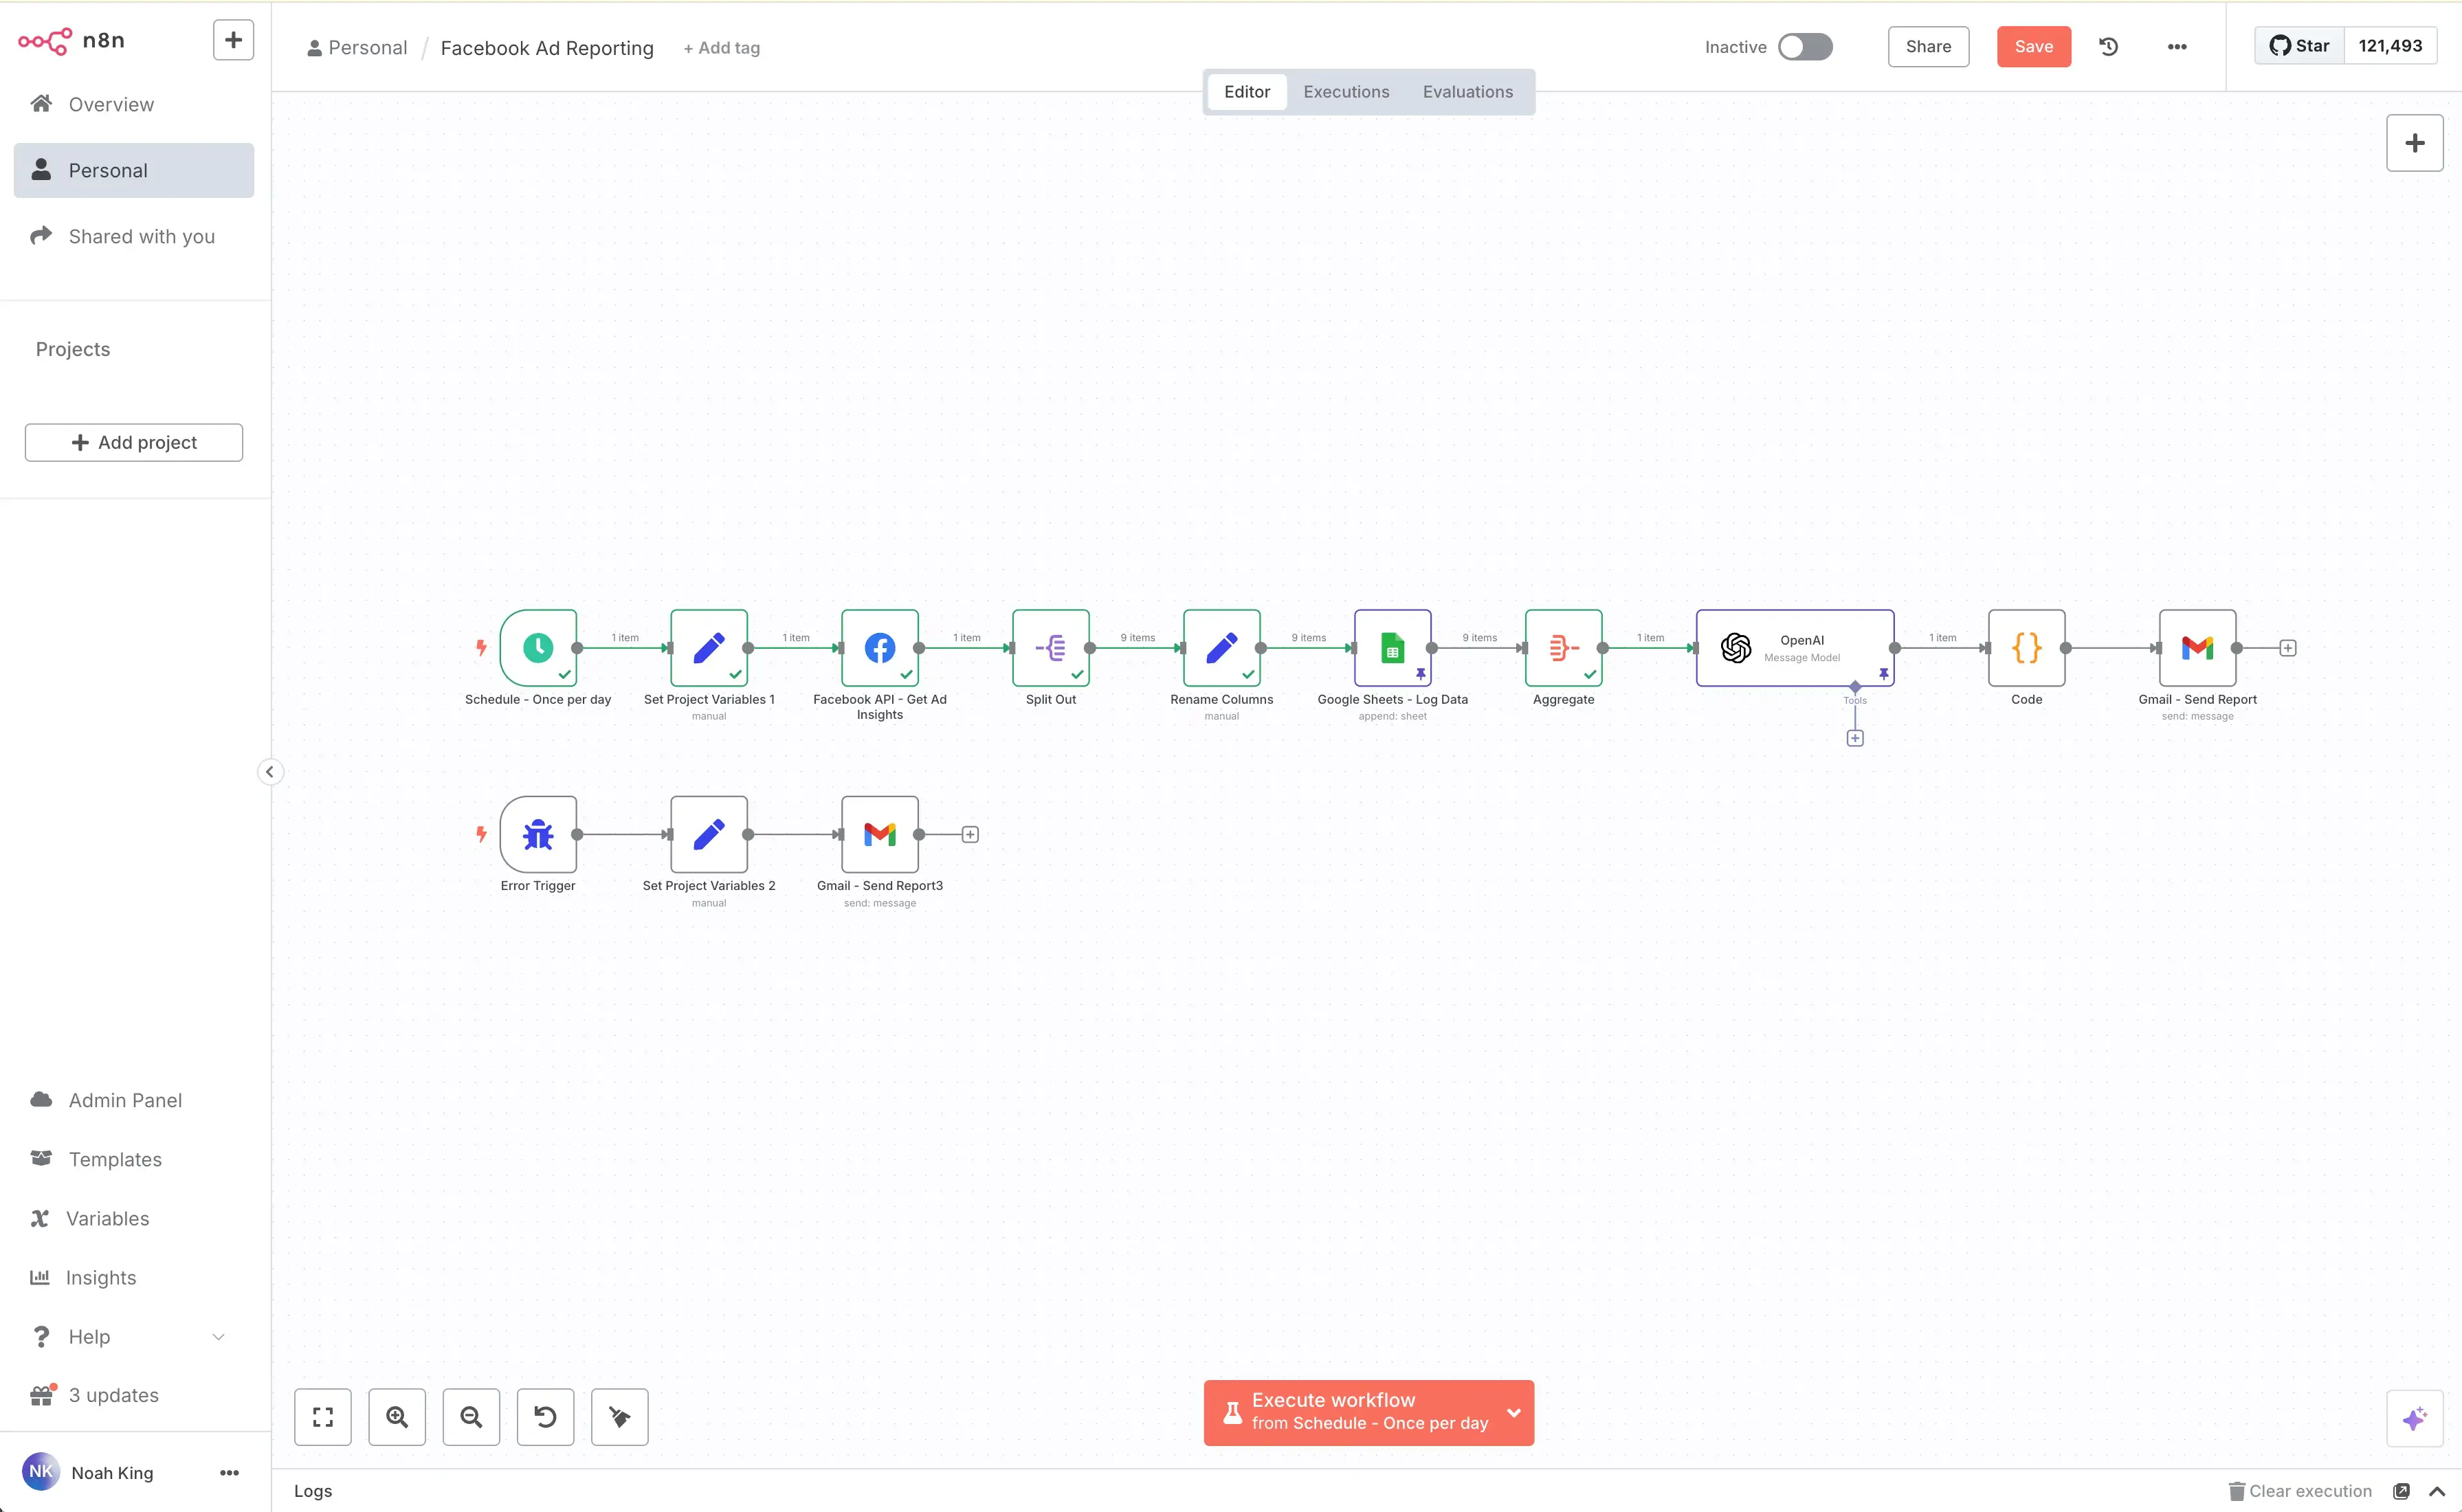This screenshot has height=1512, width=2462.
Task: Open the Admin Panel
Action: (134, 1100)
